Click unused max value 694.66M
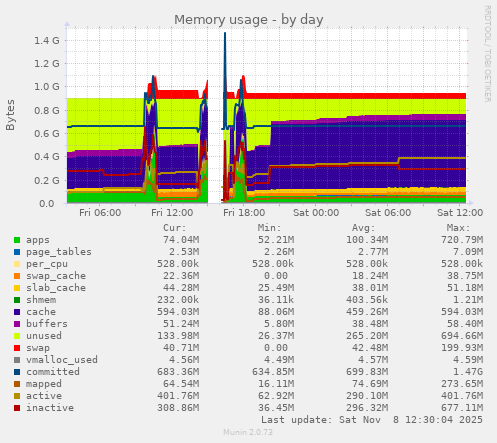 coord(462,336)
